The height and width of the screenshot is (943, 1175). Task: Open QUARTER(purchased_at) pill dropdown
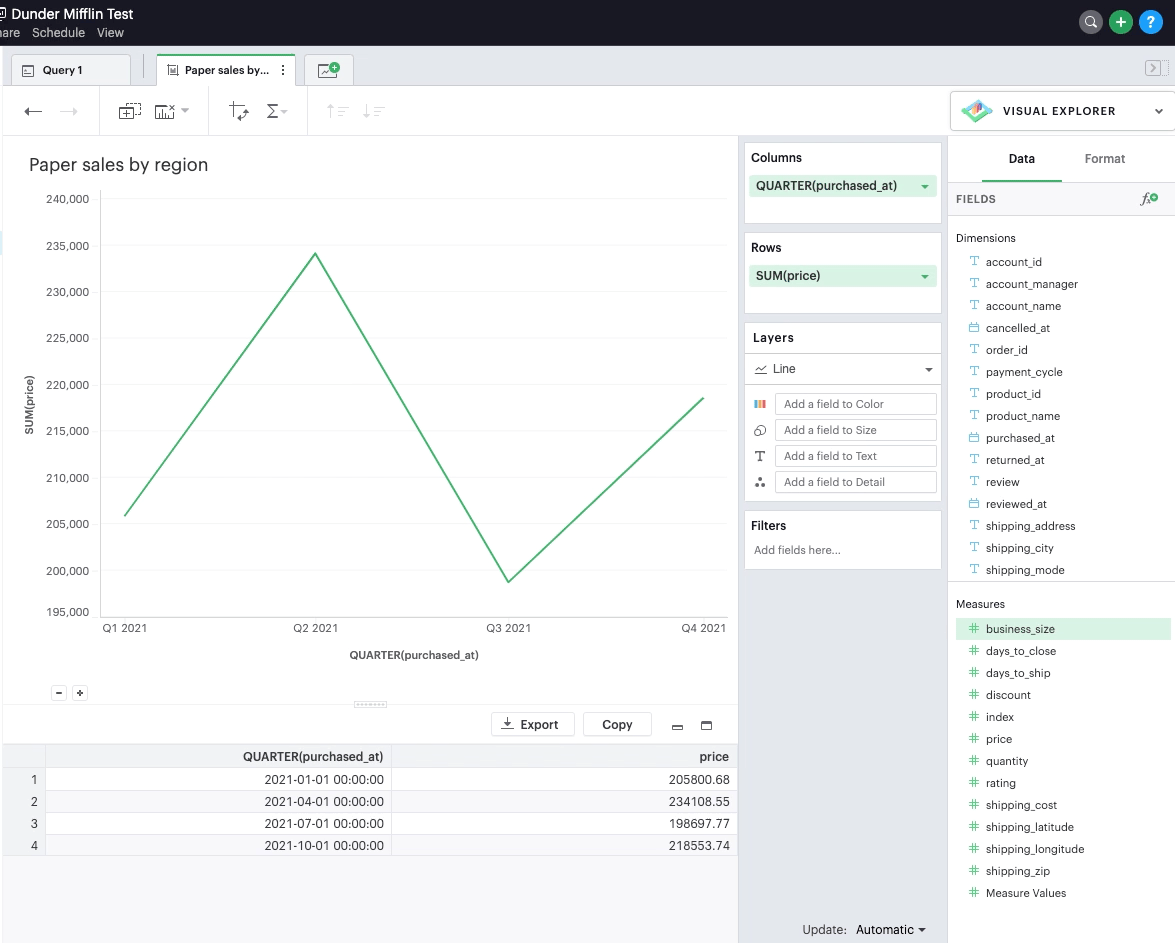(925, 186)
